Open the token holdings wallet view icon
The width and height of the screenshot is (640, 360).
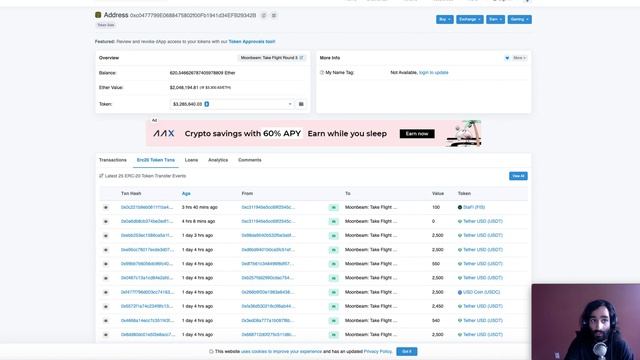click(301, 104)
